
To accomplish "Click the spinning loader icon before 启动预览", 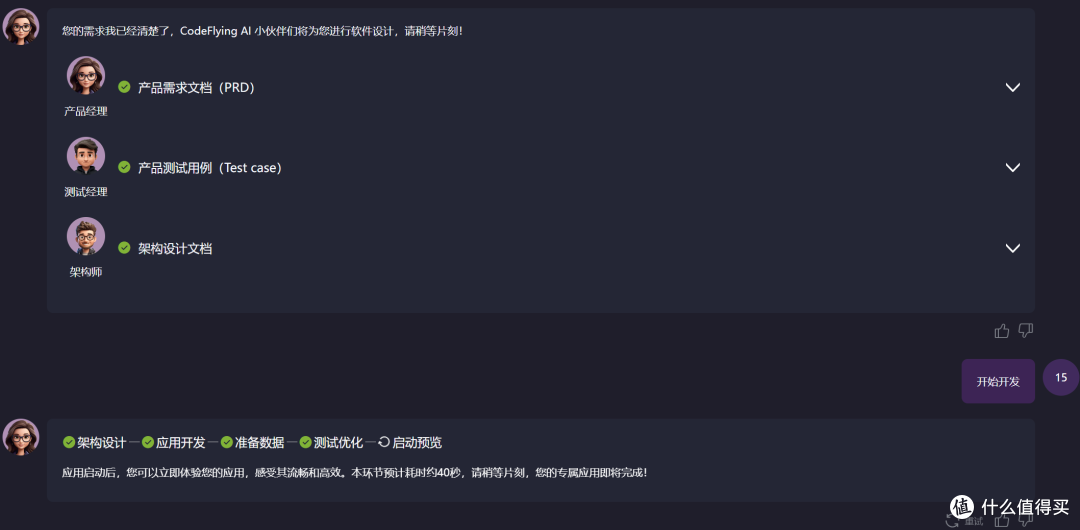I will (384, 442).
